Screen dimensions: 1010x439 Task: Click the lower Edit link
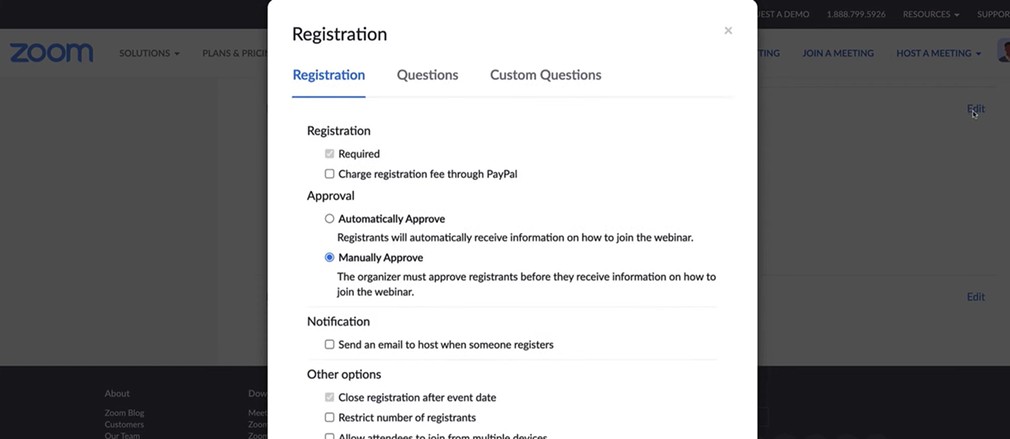(x=975, y=297)
